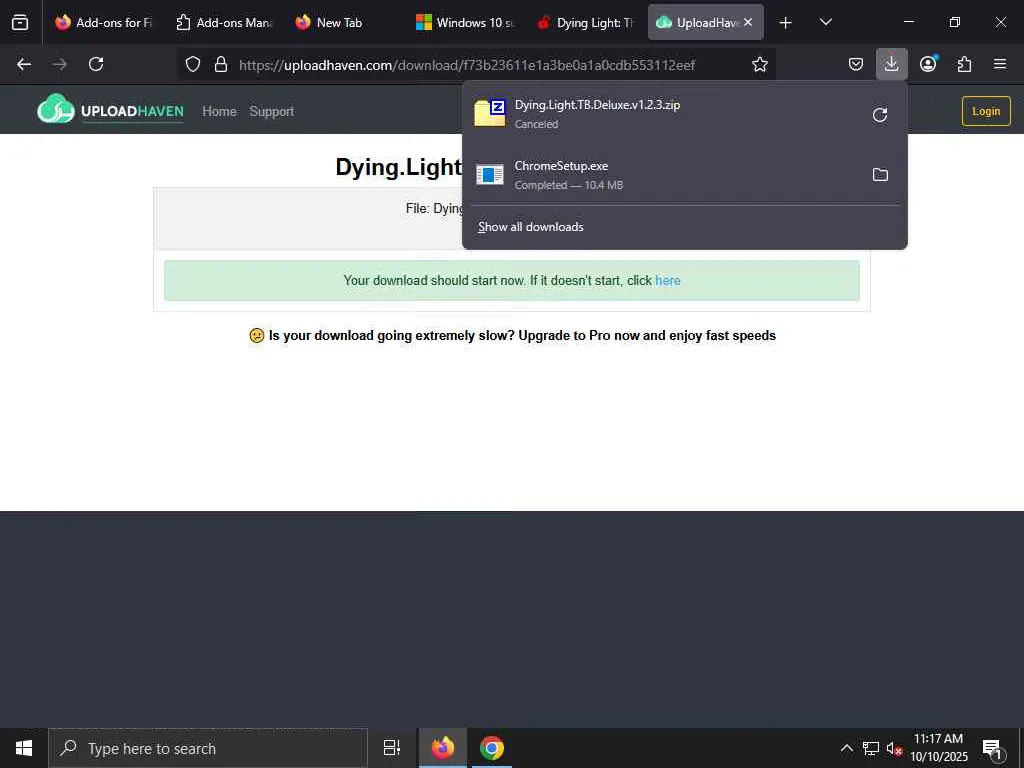Open notification center icon
This screenshot has height=768, width=1024.
[x=992, y=749]
